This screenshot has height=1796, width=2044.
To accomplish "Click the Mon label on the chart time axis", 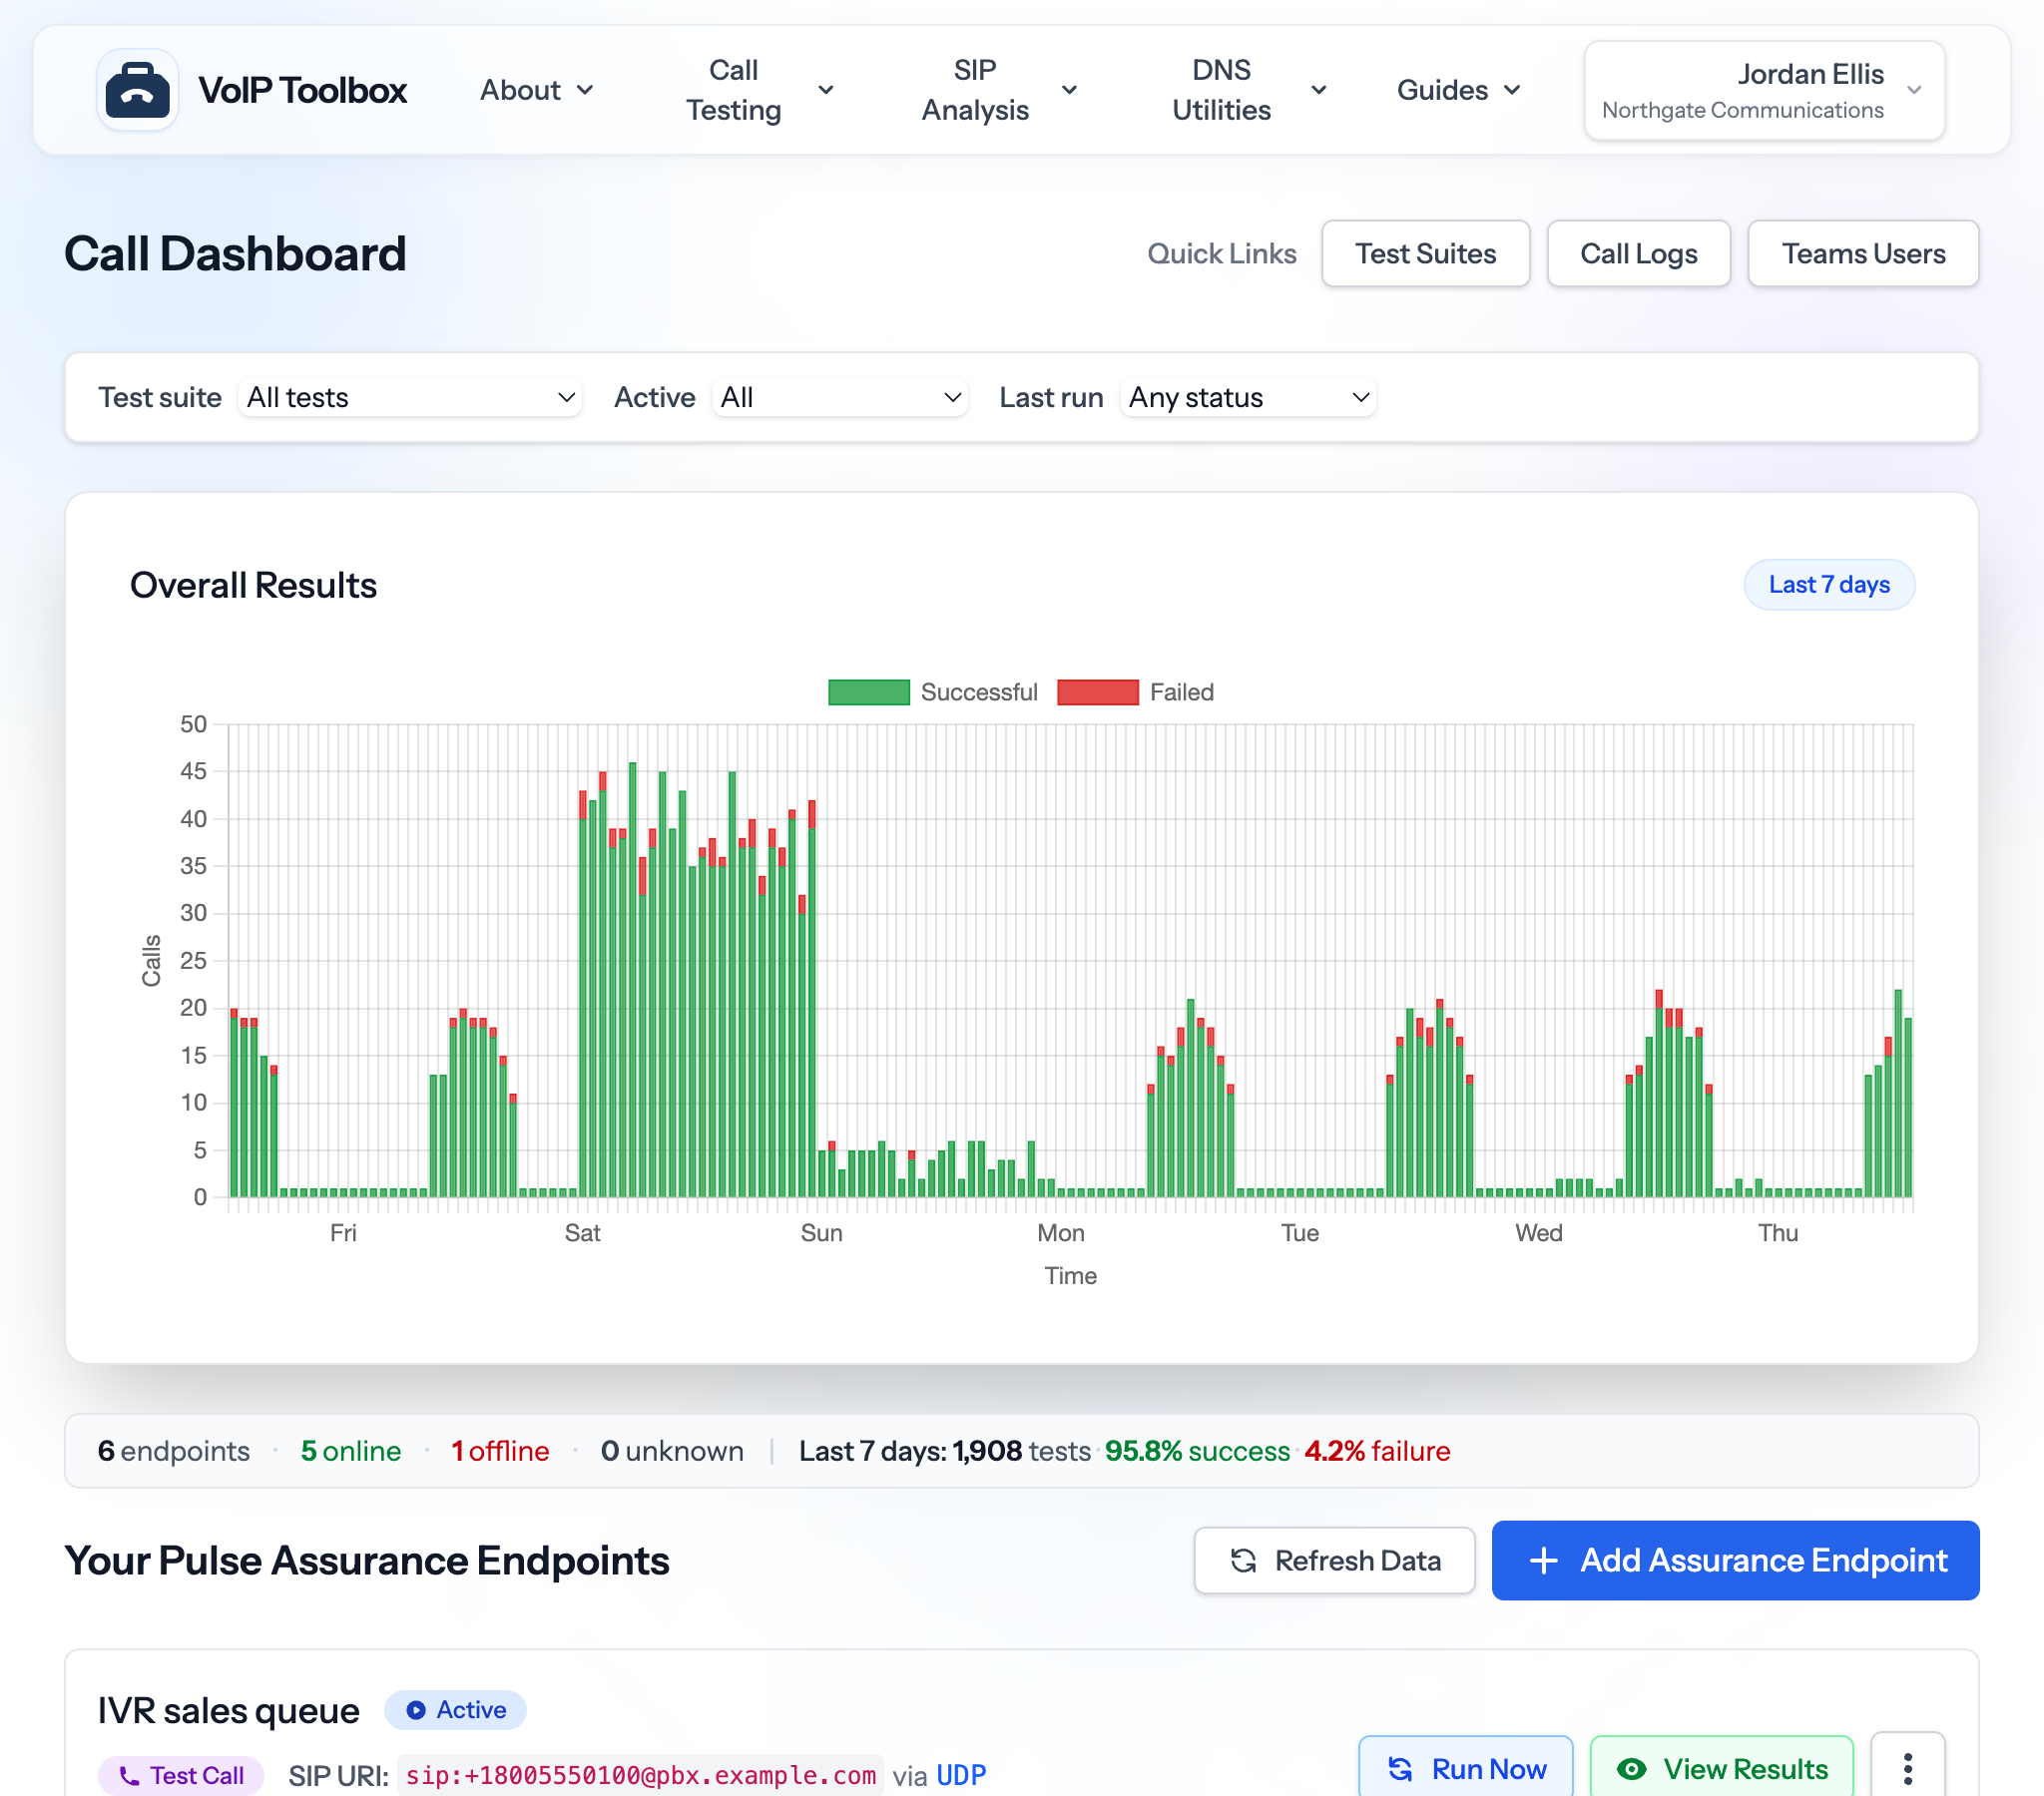I will pos(1060,1233).
